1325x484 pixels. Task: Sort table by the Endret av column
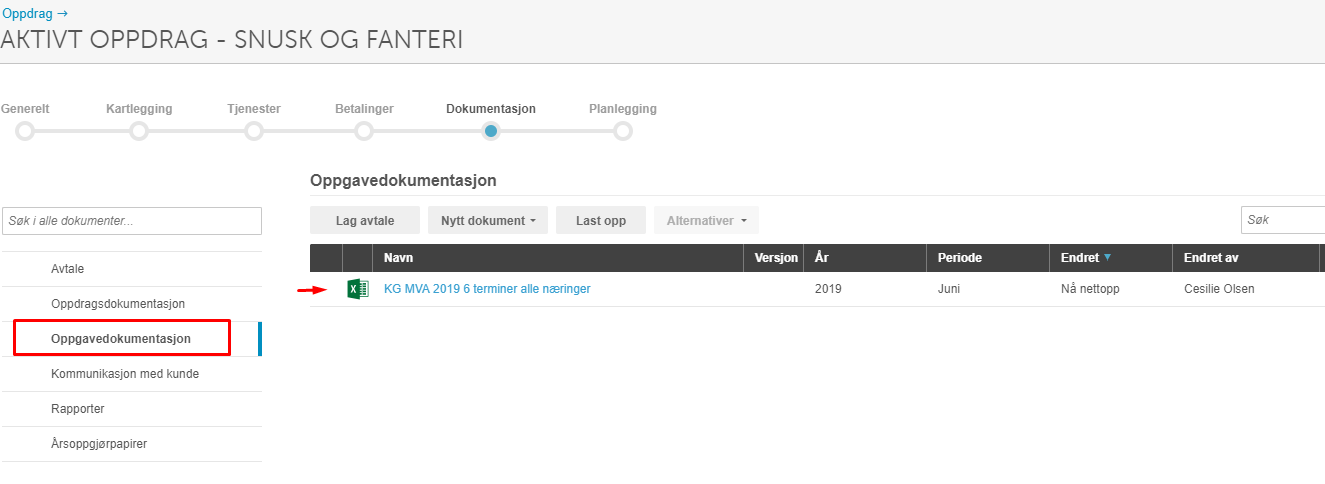[1246, 258]
